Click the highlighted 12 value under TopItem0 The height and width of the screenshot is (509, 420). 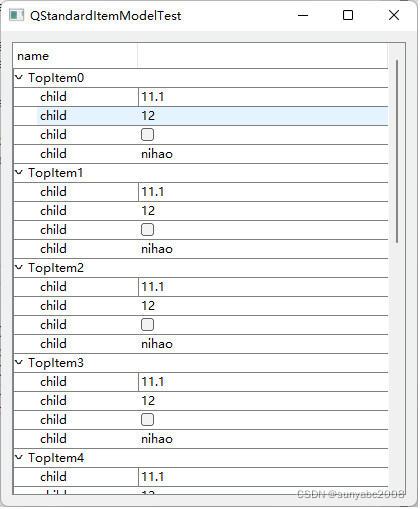(x=148, y=116)
